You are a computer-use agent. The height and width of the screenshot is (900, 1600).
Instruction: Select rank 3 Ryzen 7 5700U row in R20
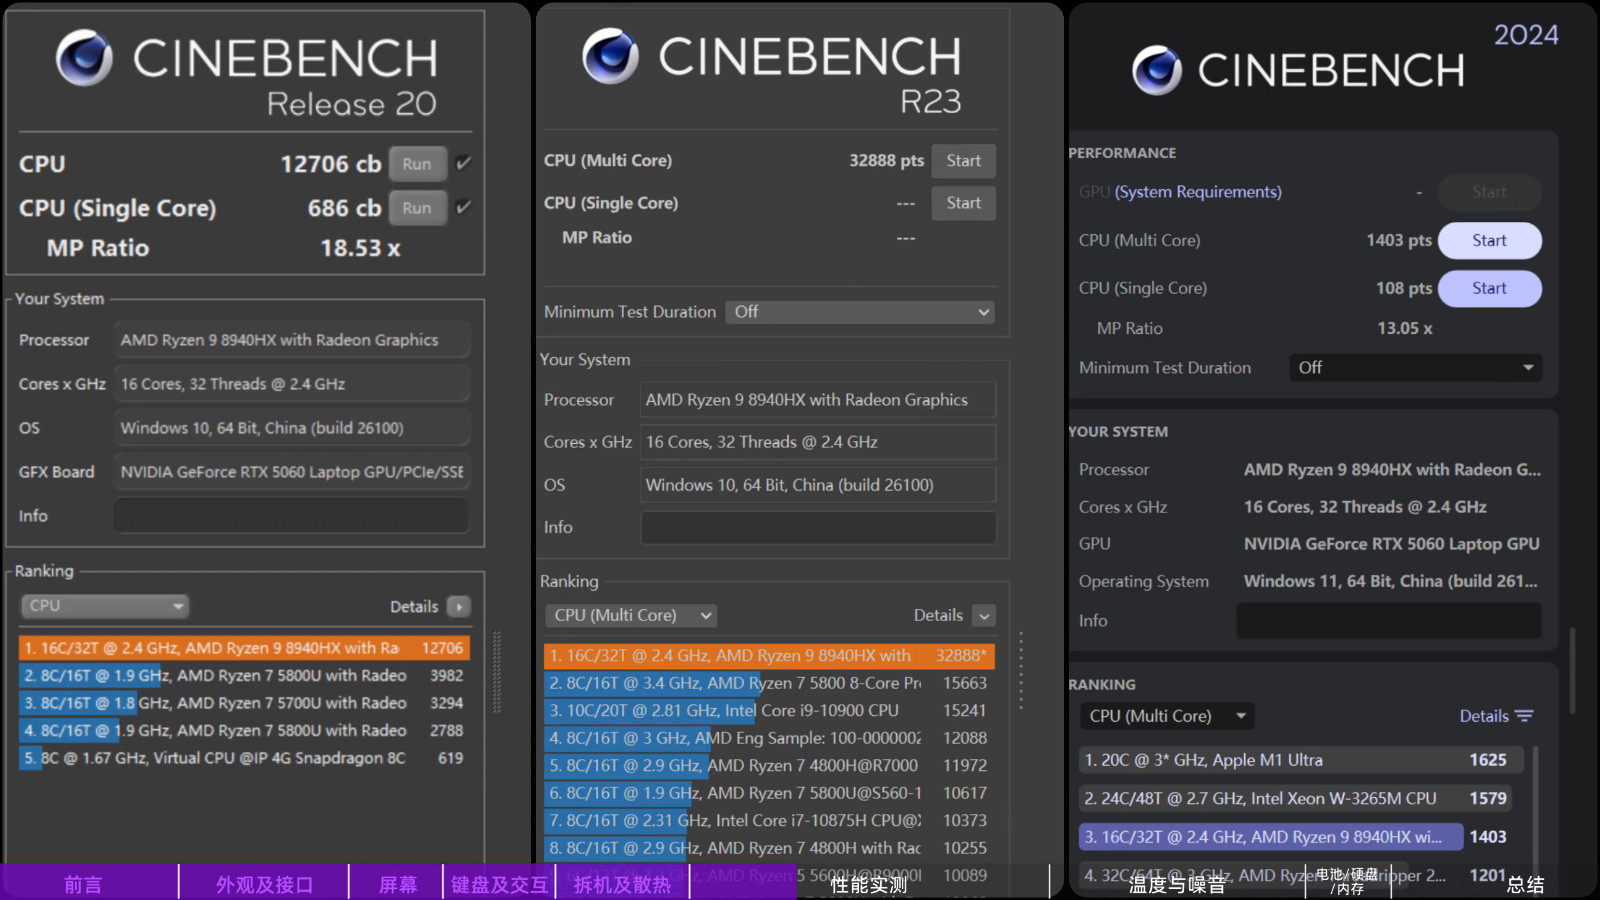[244, 703]
